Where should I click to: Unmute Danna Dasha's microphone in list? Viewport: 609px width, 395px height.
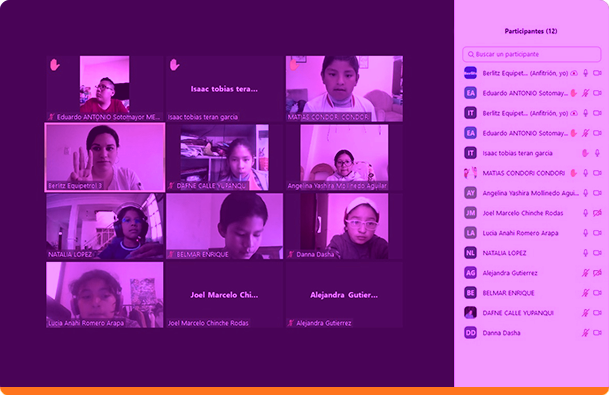[x=585, y=332]
